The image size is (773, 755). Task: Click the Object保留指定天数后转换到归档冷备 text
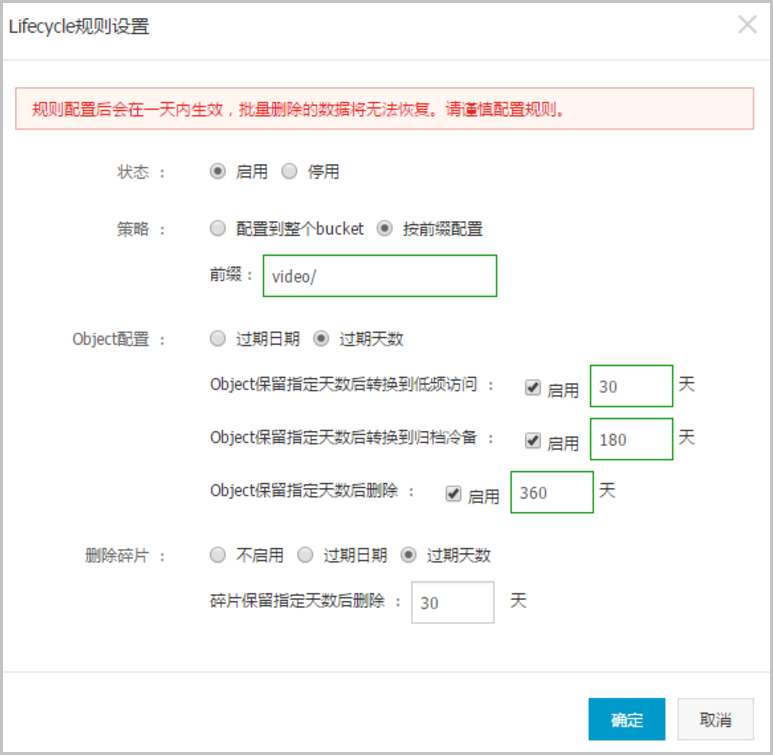pyautogui.click(x=344, y=437)
